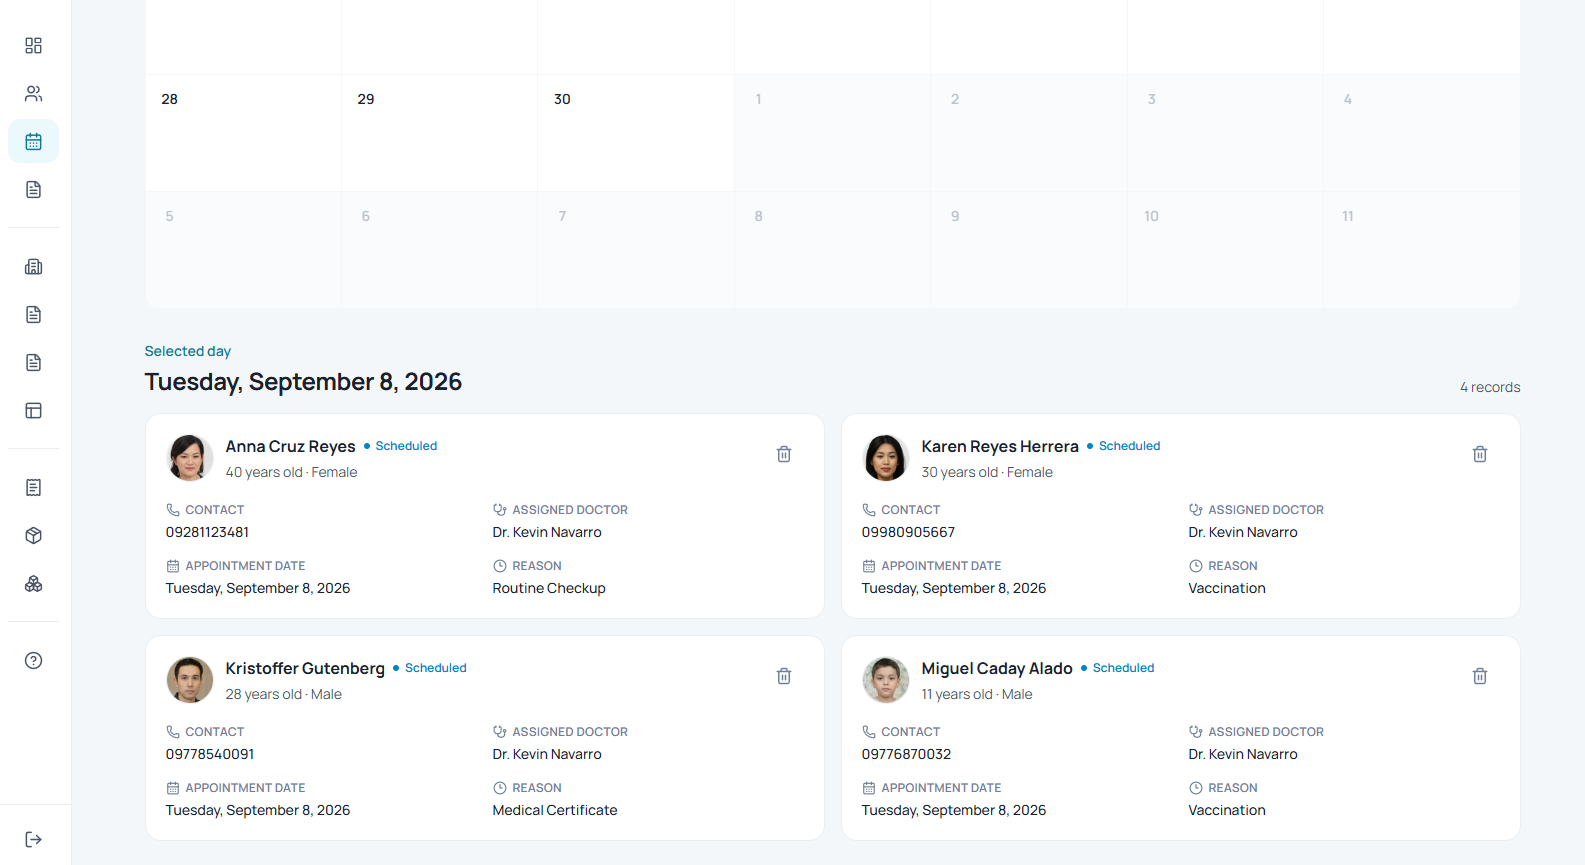Click Karen Reyes Herrera avatar photo
The width and height of the screenshot is (1585, 865).
click(x=886, y=458)
